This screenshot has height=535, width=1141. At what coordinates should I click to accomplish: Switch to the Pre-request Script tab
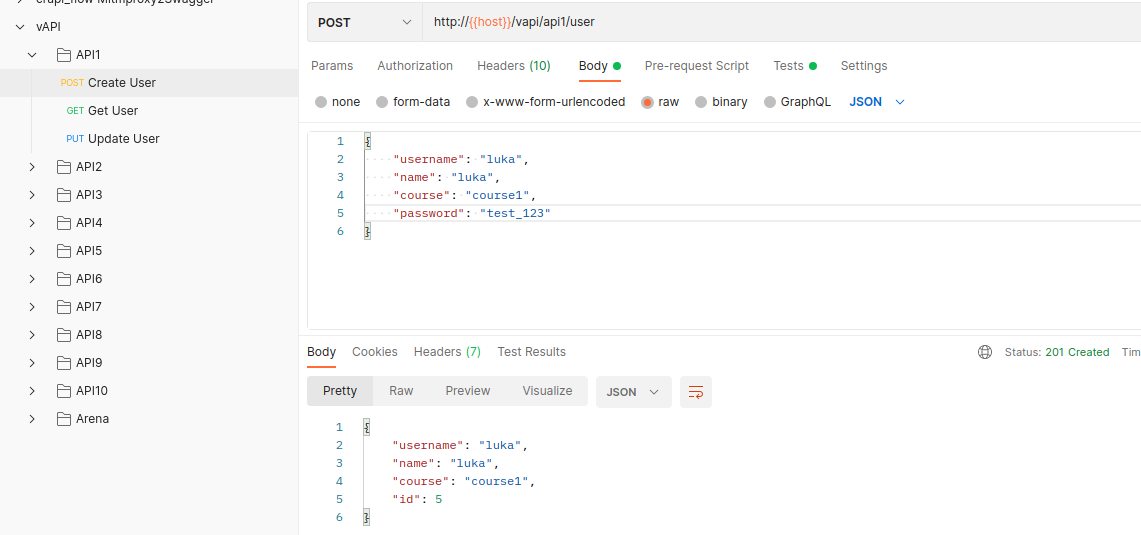coord(696,66)
